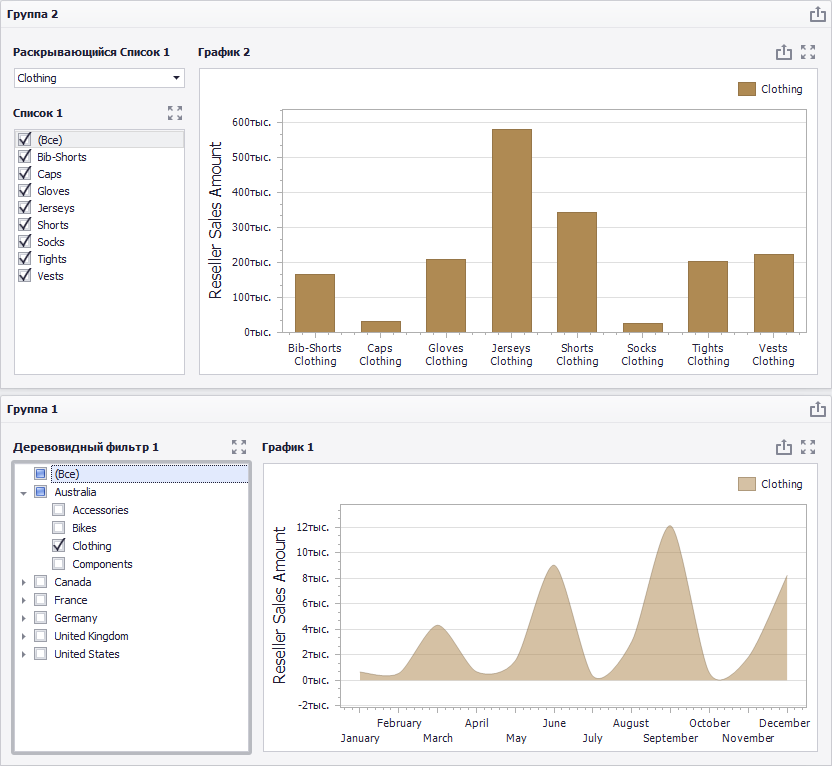Maximize the Список 1 list panel
The height and width of the screenshot is (766, 832).
tap(175, 113)
